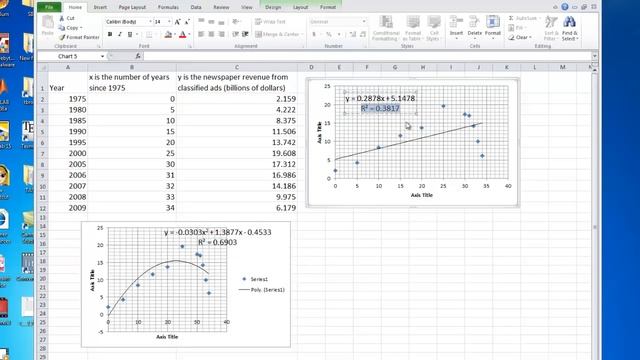Open the Font Color dropdown arrow

(x=189, y=35)
